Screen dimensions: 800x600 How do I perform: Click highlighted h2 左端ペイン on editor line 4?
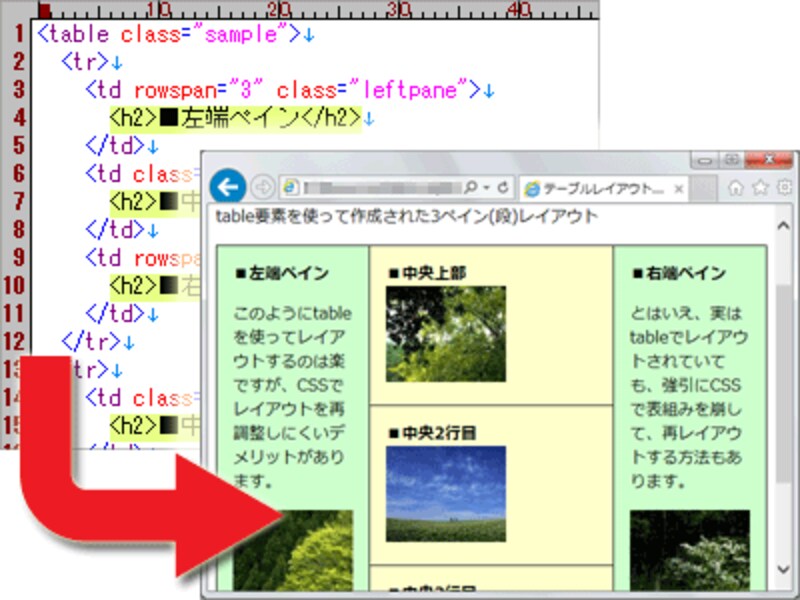point(236,118)
